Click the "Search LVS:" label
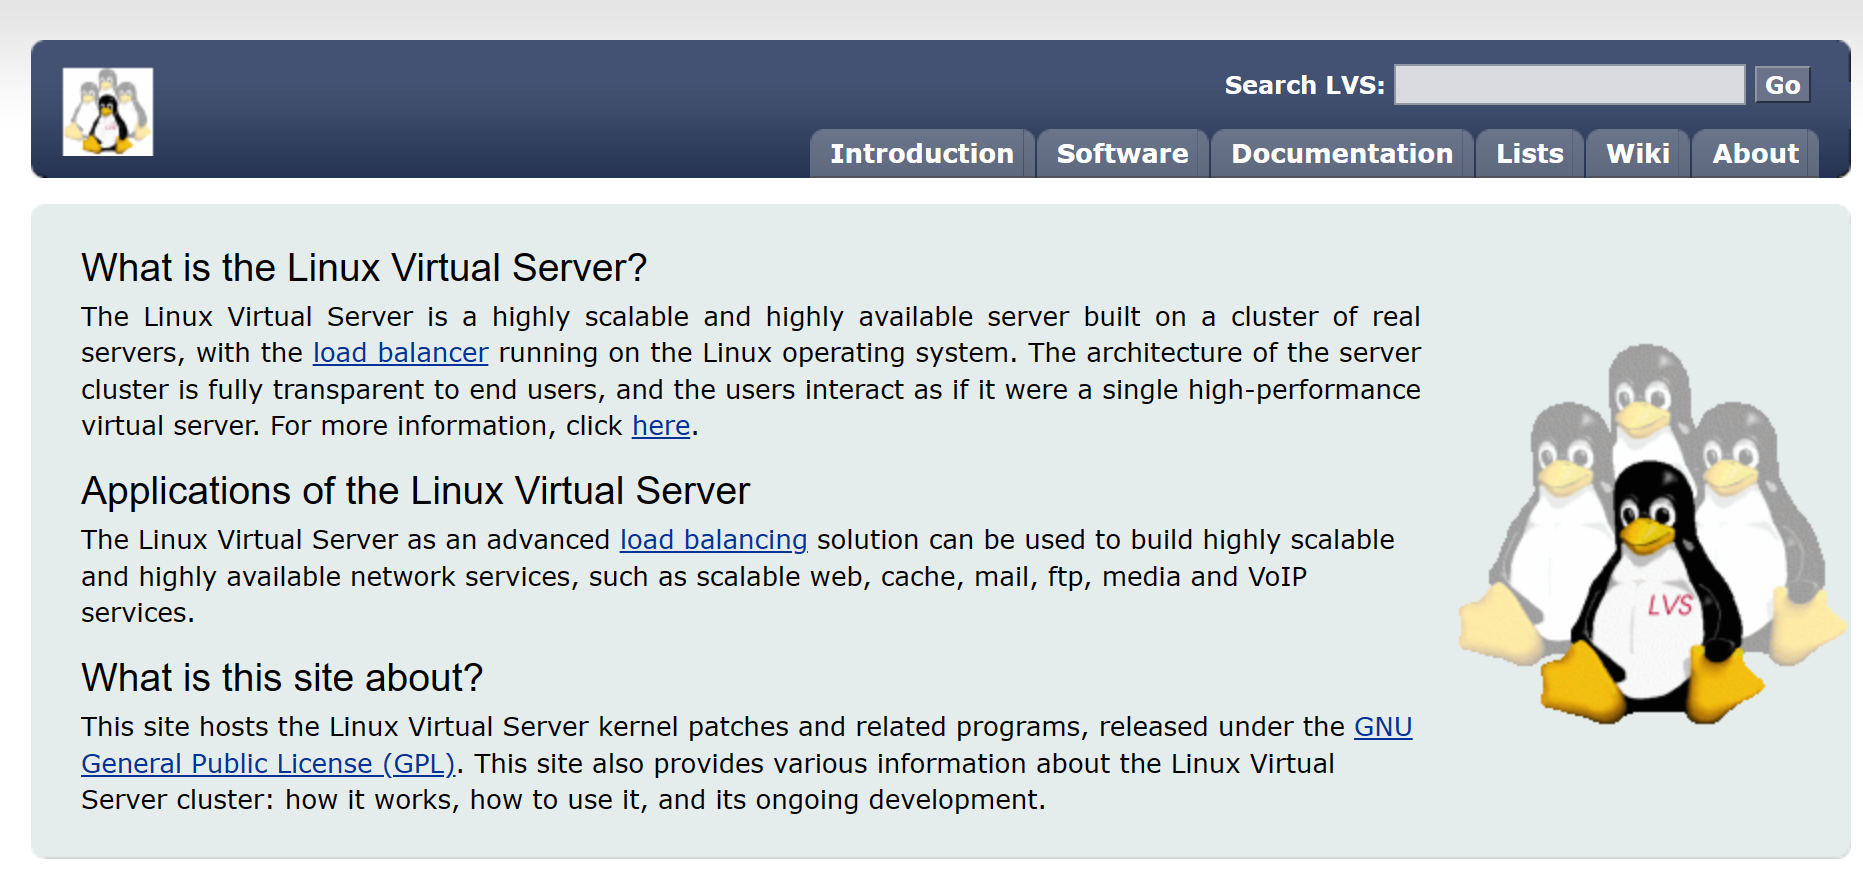This screenshot has width=1863, height=877. 1304,86
